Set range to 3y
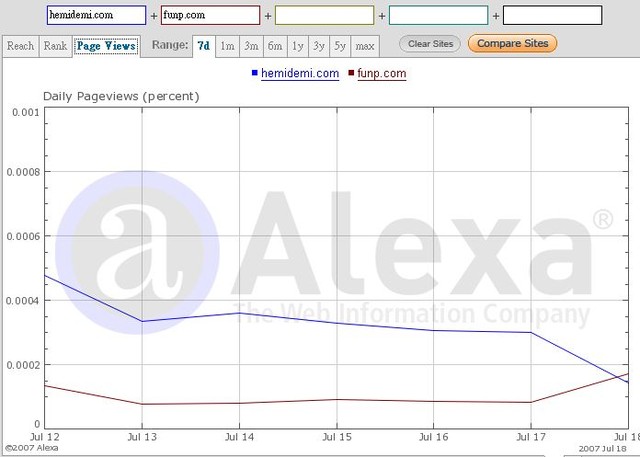This screenshot has width=640, height=457. (319, 47)
